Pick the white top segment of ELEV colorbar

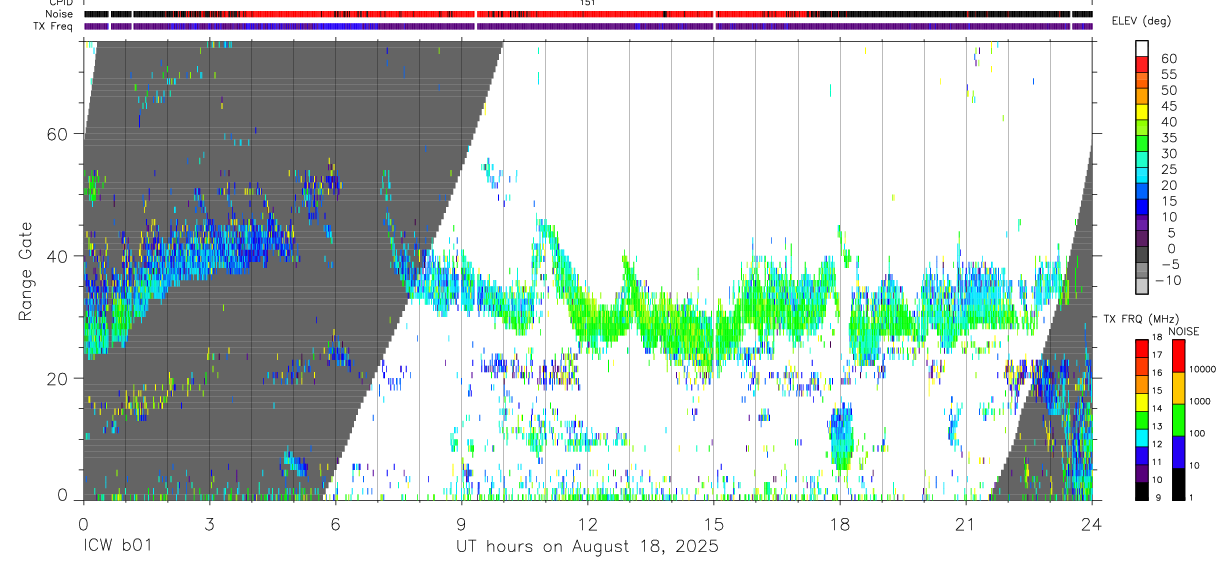tap(1142, 49)
